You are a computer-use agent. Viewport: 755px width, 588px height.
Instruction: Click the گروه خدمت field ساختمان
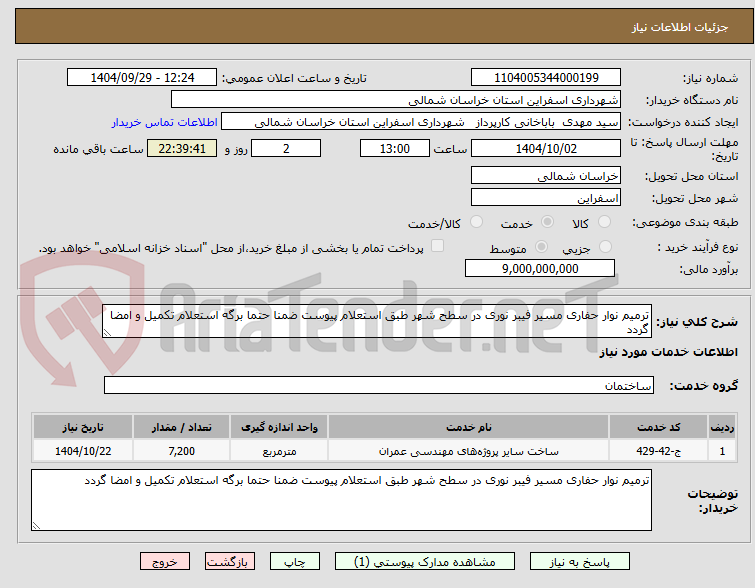click(x=379, y=385)
